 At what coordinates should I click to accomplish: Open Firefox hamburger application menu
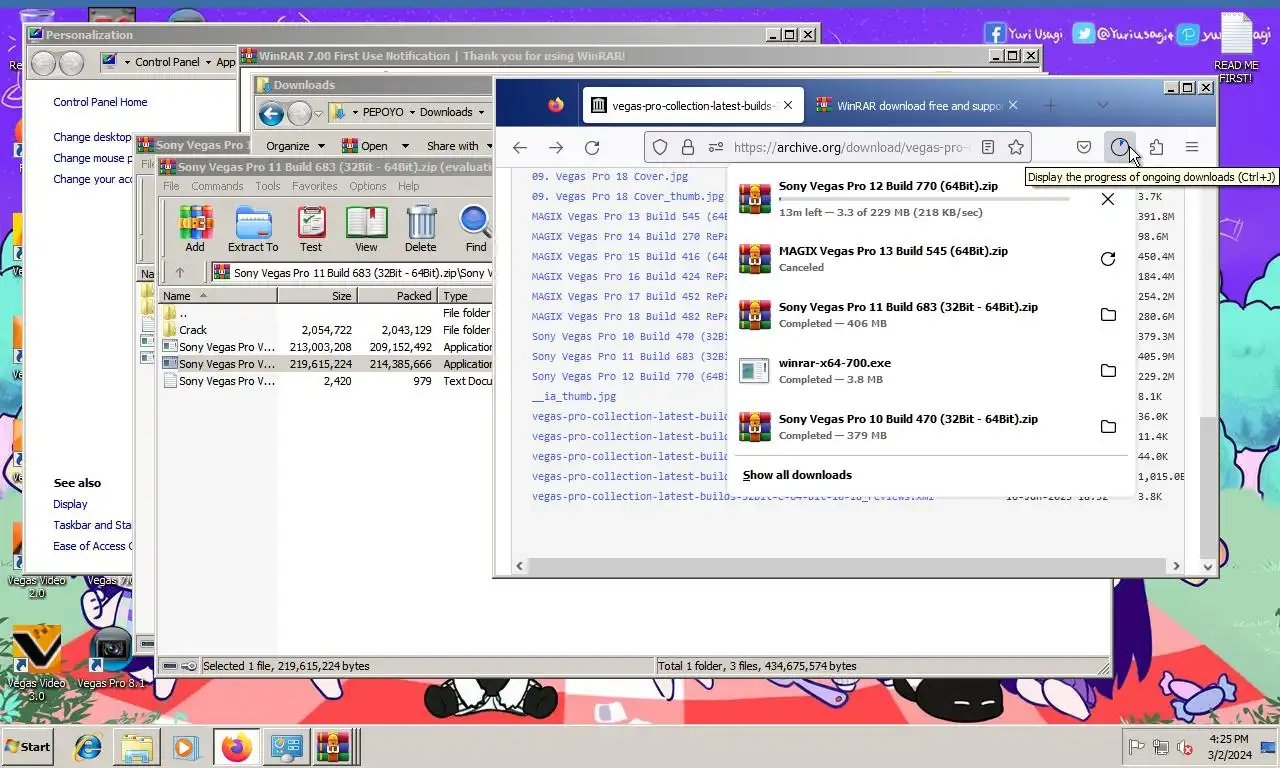click(x=1192, y=147)
